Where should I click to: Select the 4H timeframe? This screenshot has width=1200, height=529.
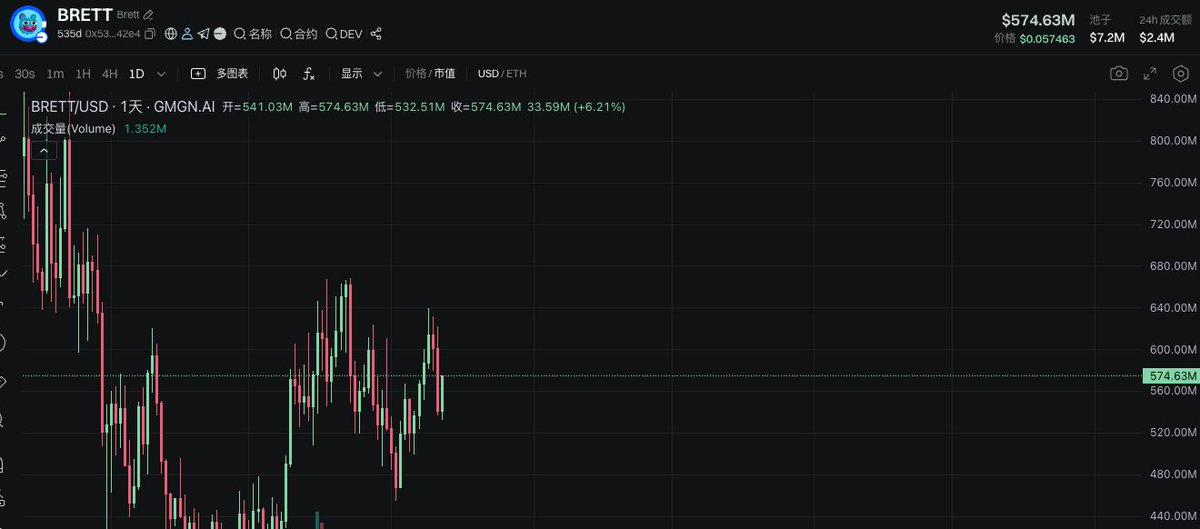(110, 74)
